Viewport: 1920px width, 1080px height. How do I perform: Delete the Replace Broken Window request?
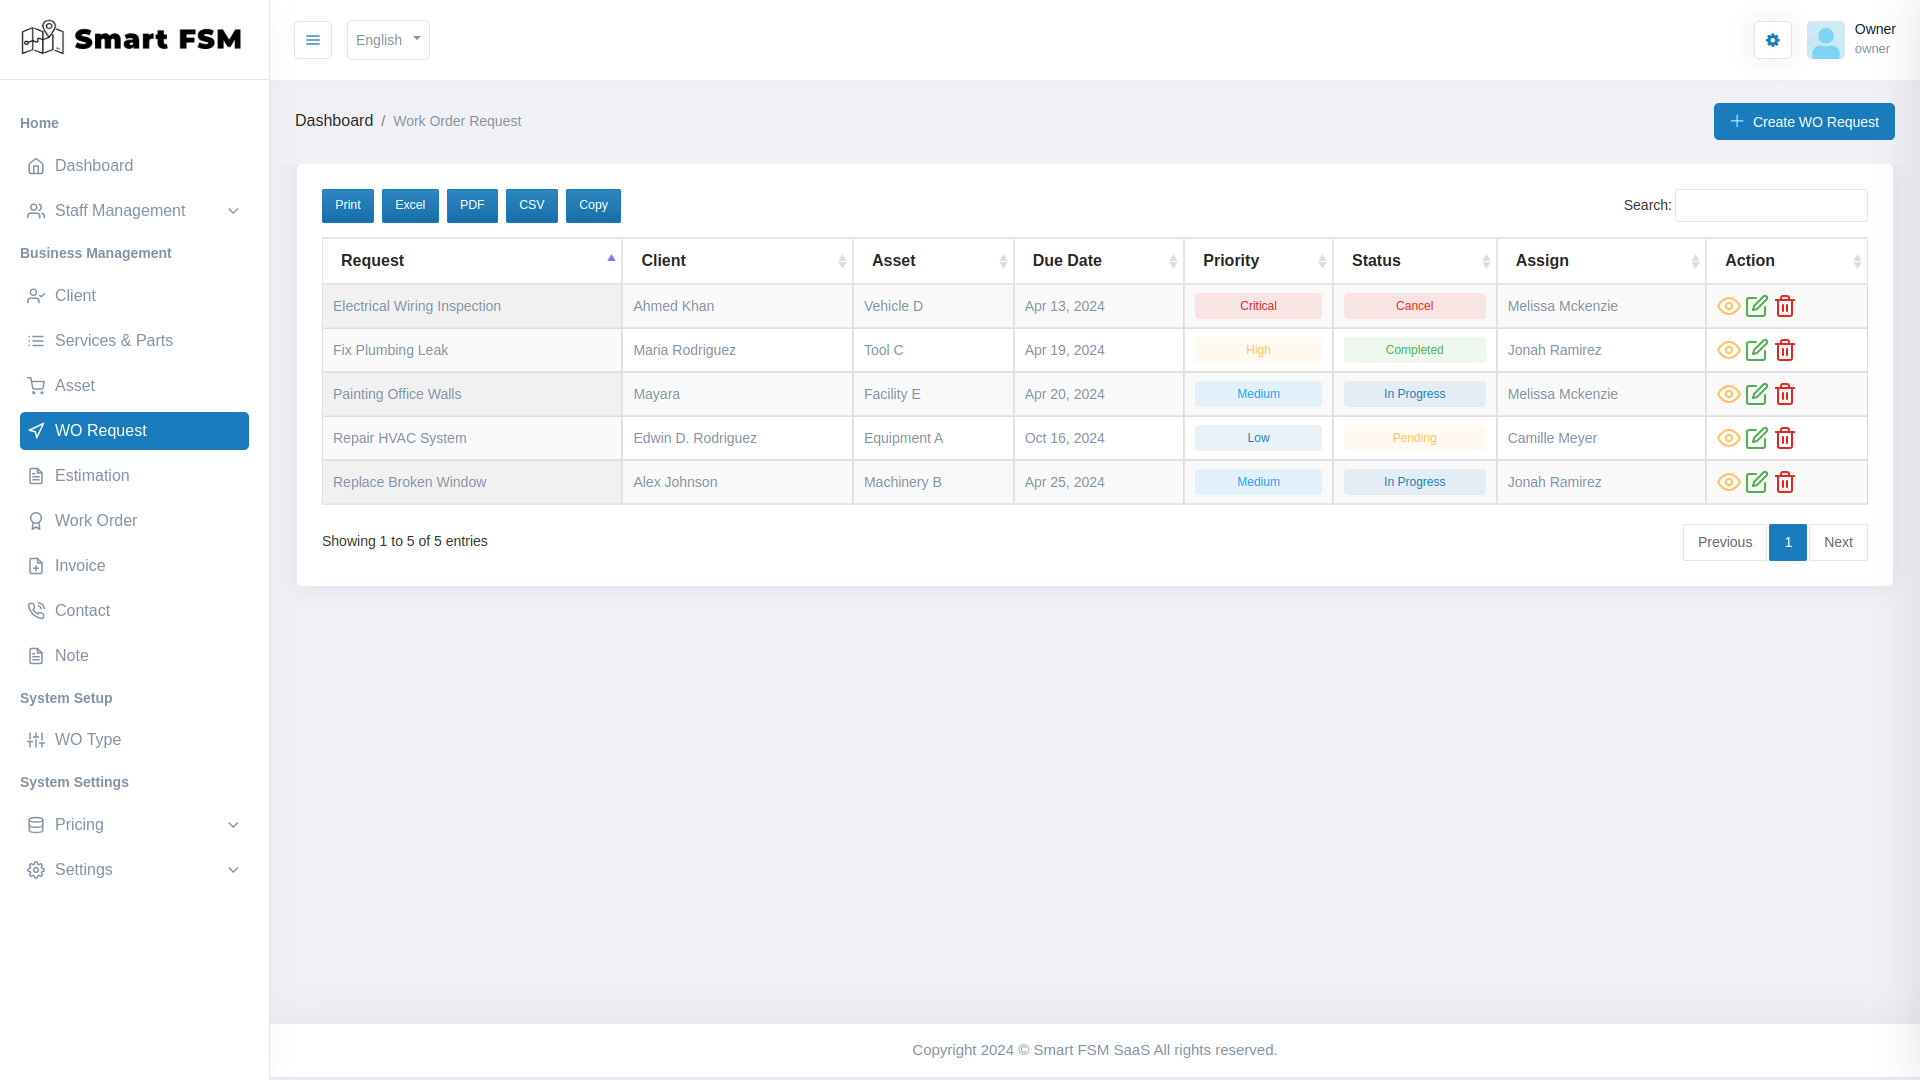pyautogui.click(x=1785, y=482)
